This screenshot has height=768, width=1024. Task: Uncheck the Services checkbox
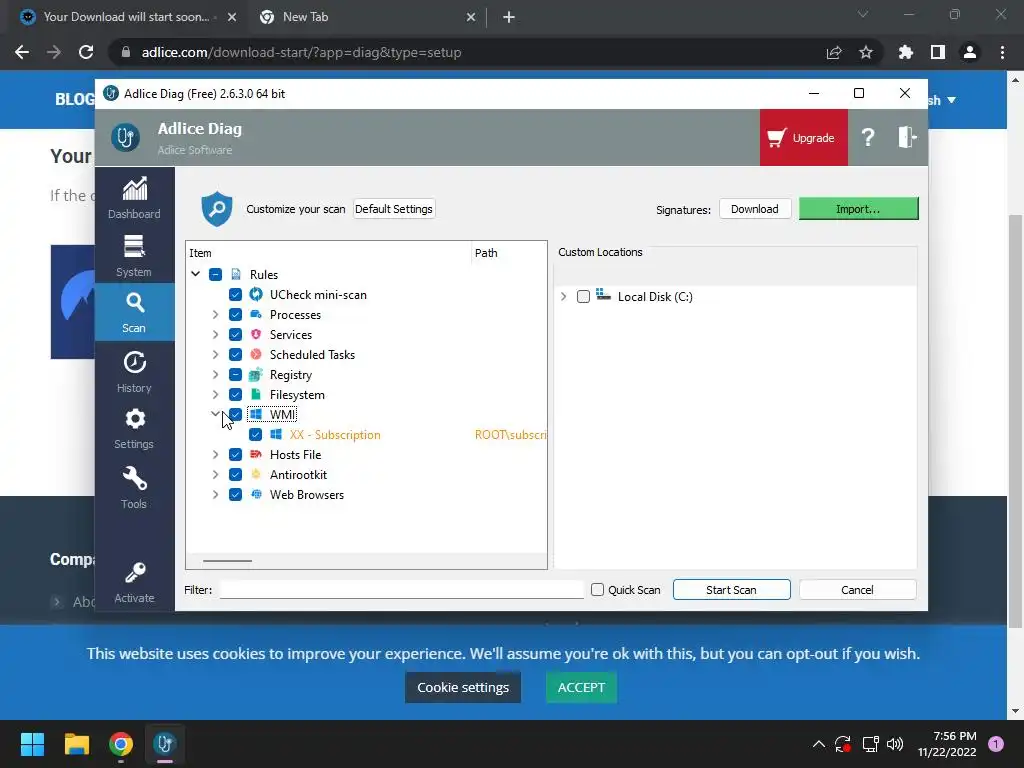pyautogui.click(x=235, y=334)
